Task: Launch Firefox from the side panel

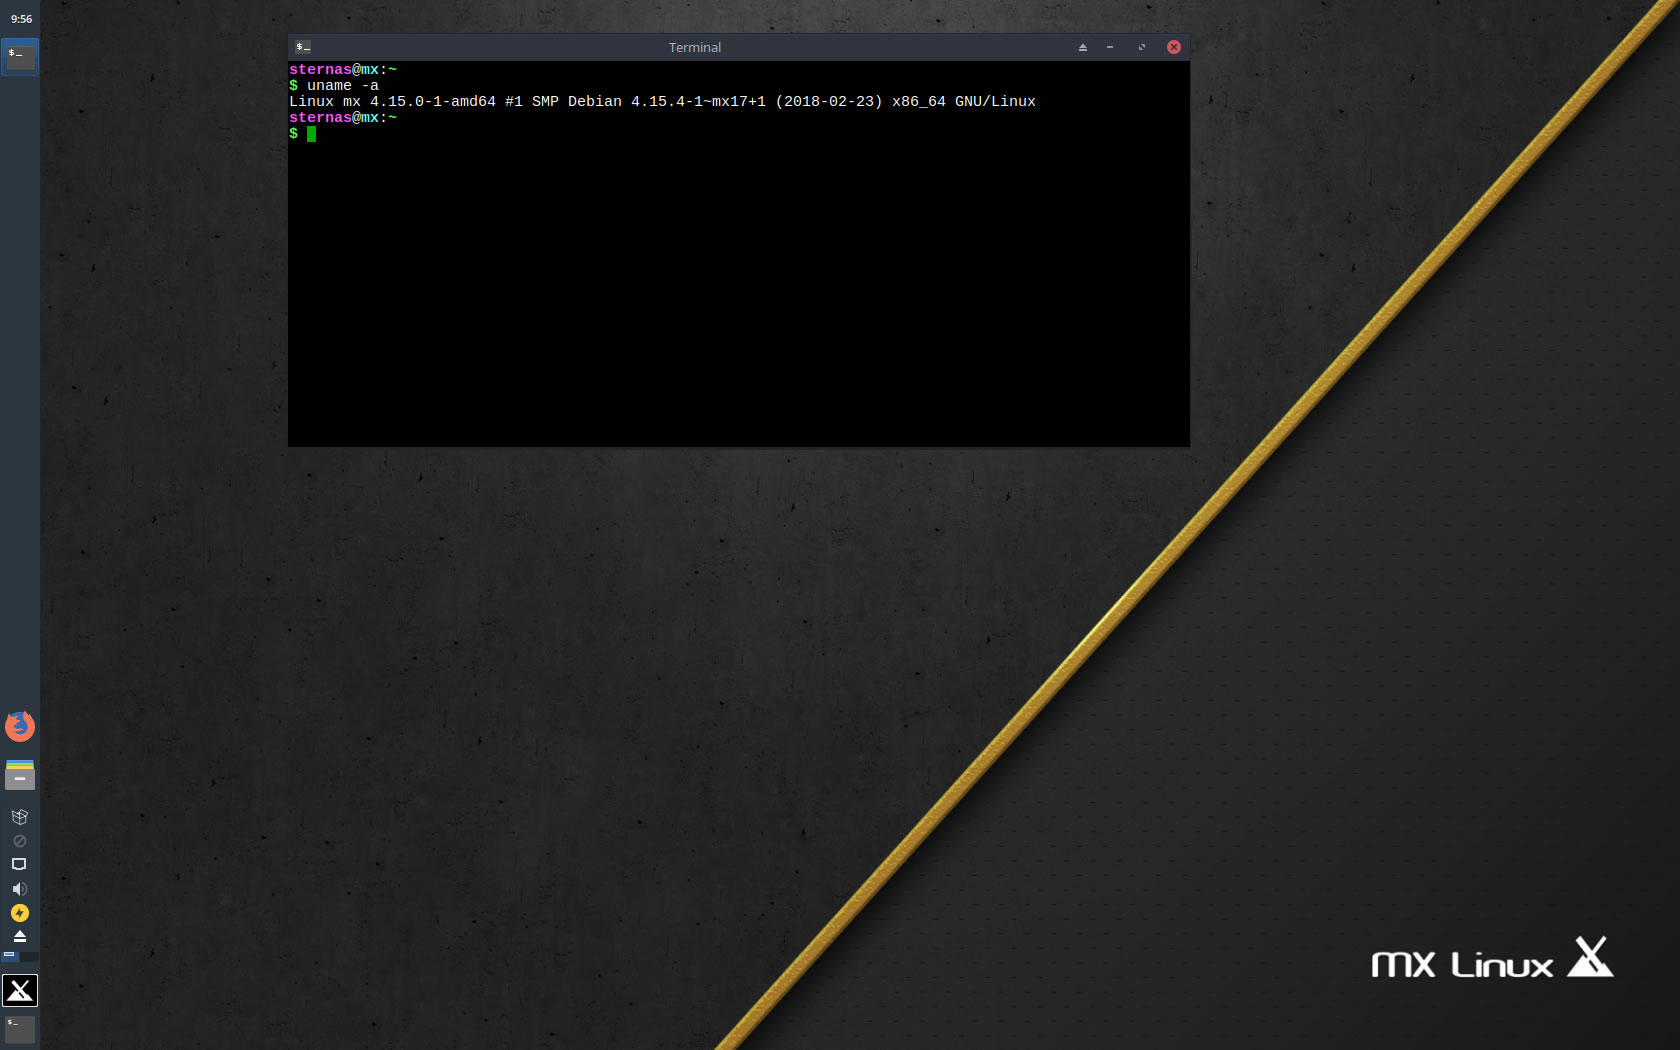Action: coord(20,726)
